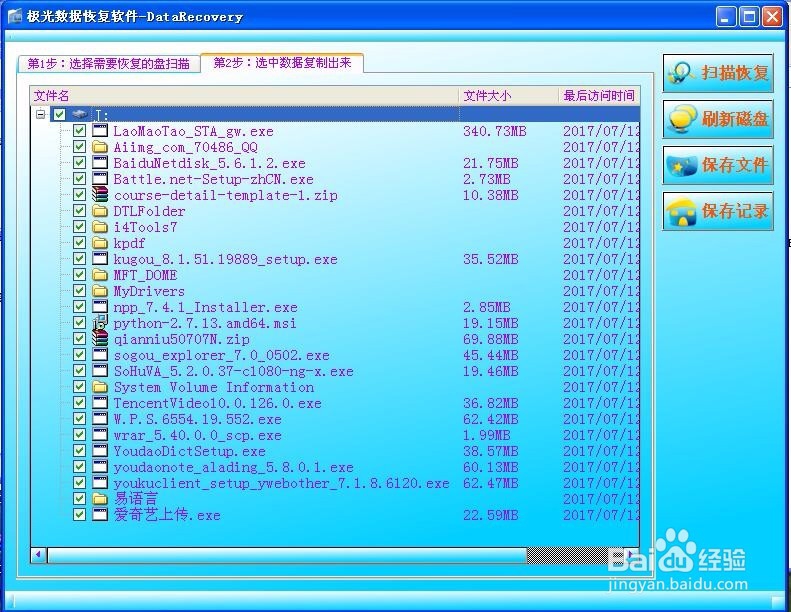Select the youdaonote_alading_5.8.0.1.exe row
This screenshot has width=791, height=612.
pos(335,467)
